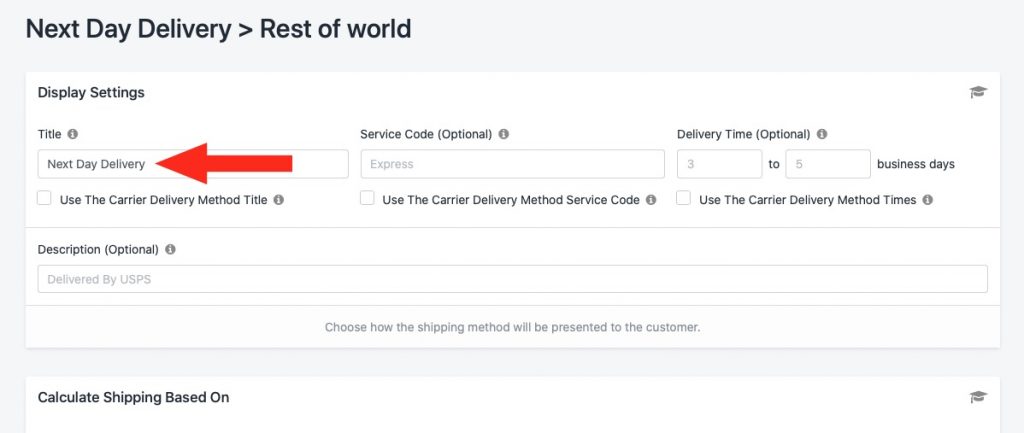The height and width of the screenshot is (433, 1024).
Task: Click info icon after Carrier Delivery Method Times
Action: pos(927,200)
